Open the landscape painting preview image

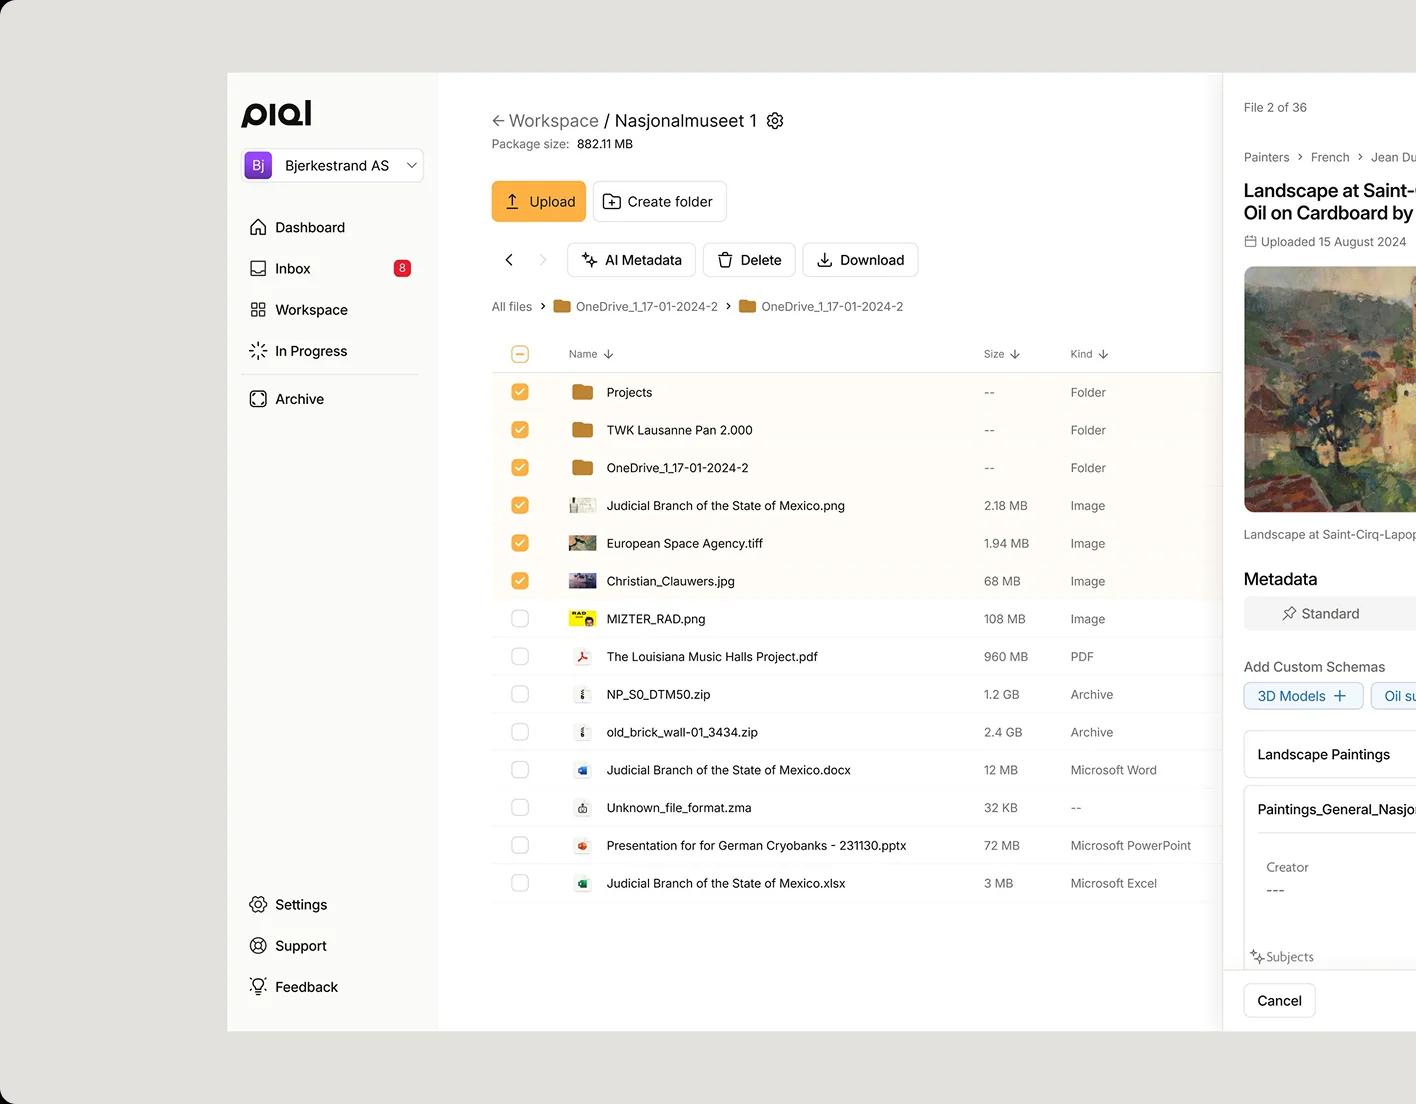(x=1330, y=389)
